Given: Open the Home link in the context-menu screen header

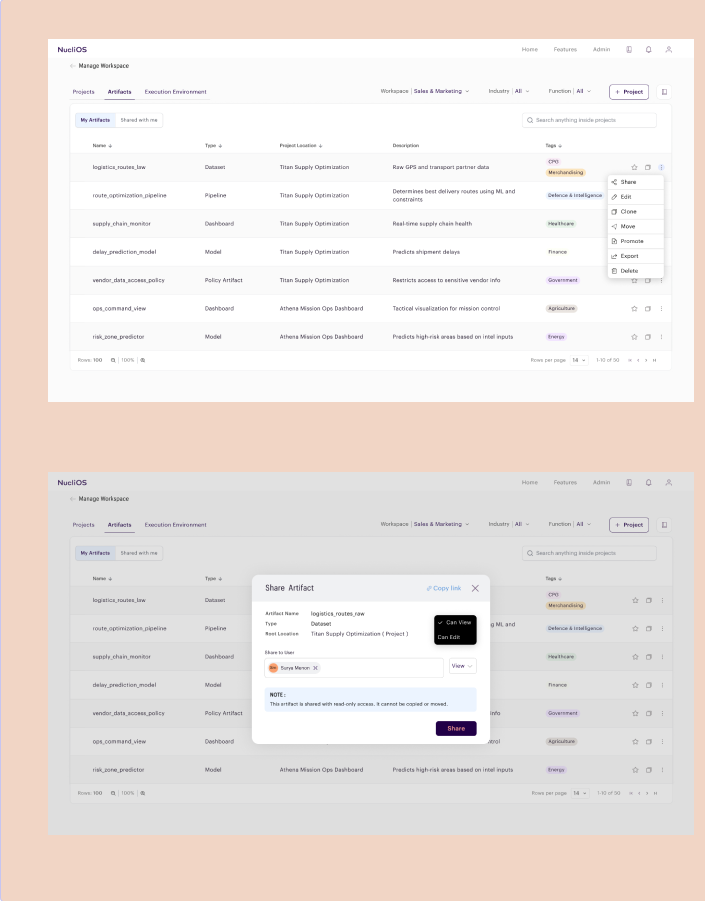Looking at the screenshot, I should (530, 49).
